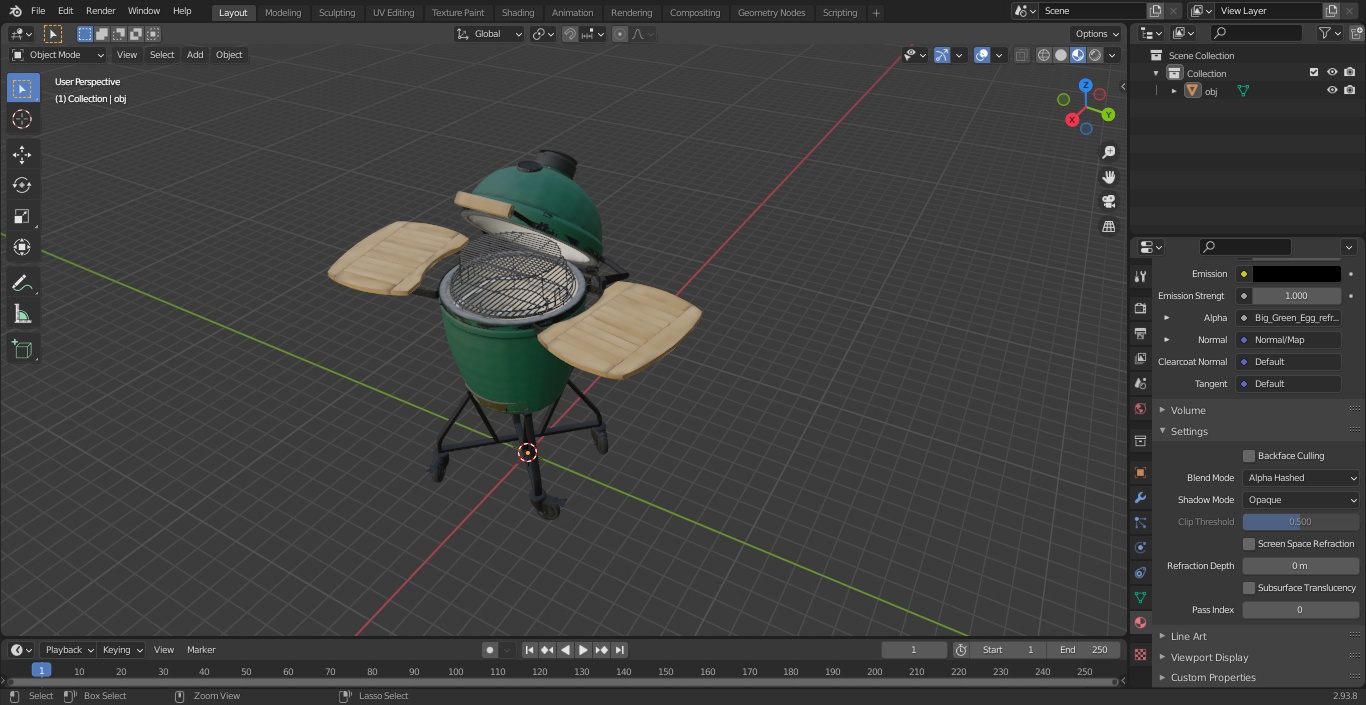Image resolution: width=1366 pixels, height=705 pixels.
Task: Click the Refraction Depth field
Action: [1300, 566]
